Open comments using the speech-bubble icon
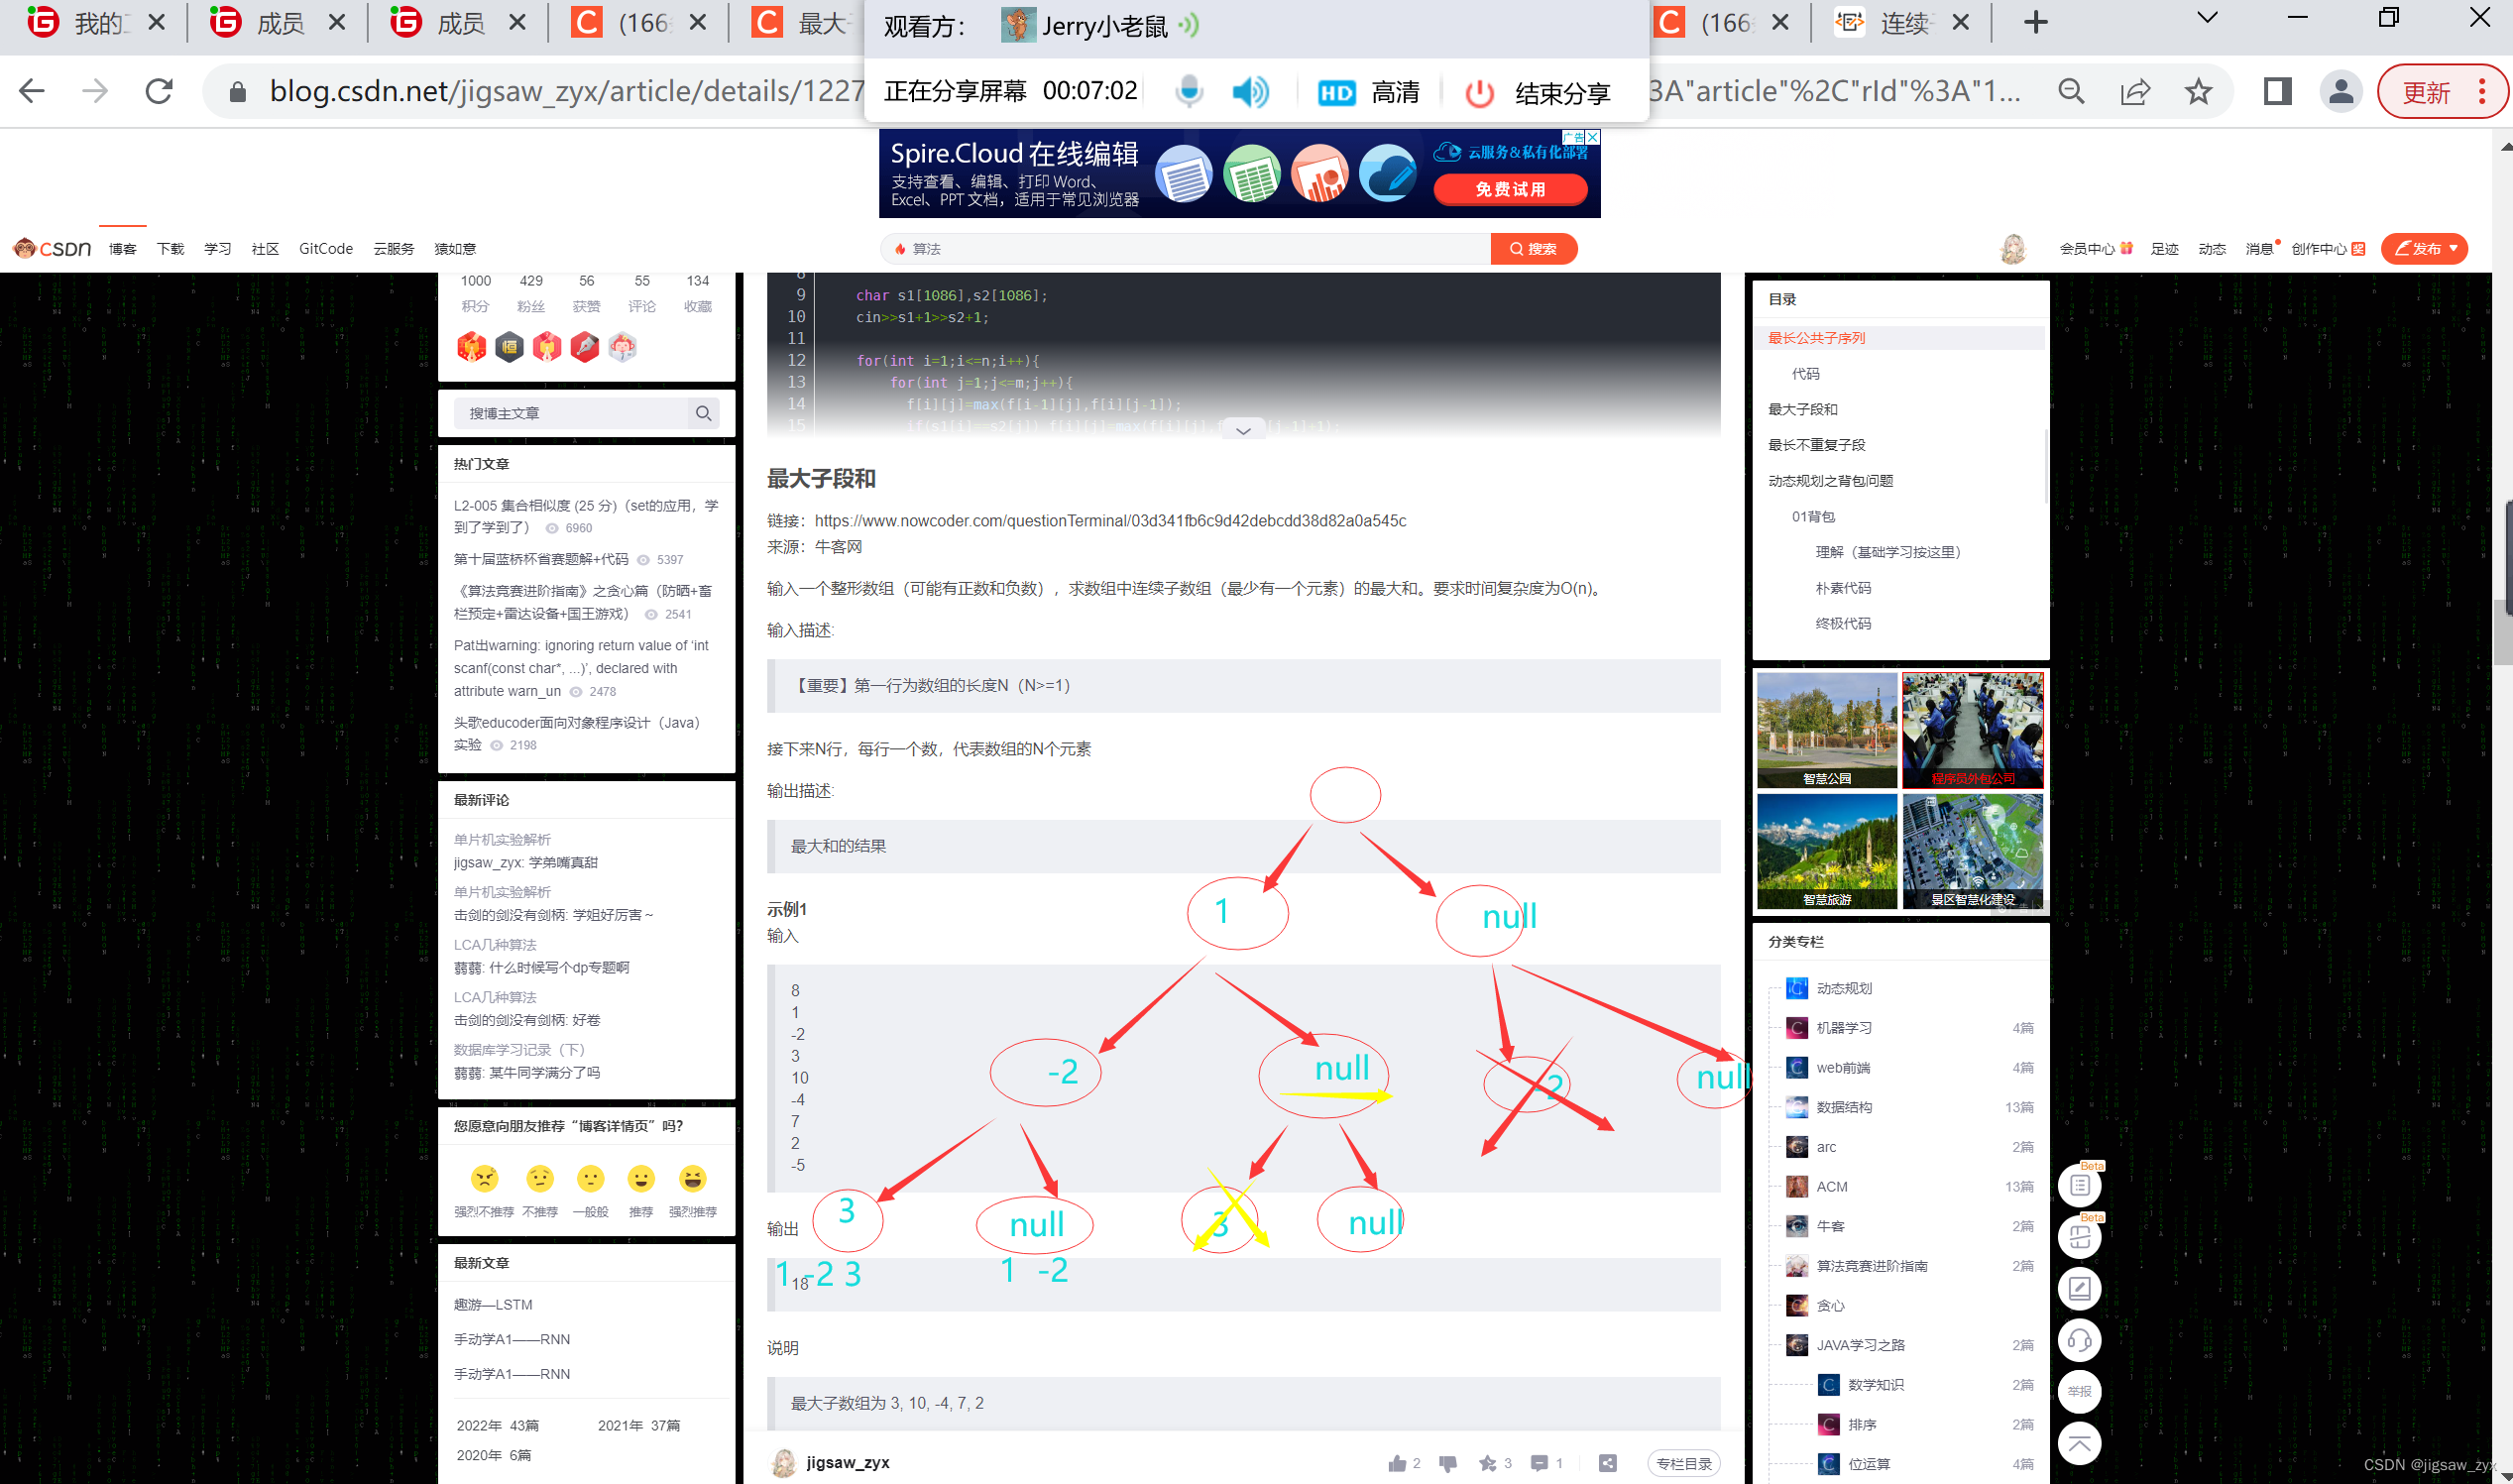This screenshot has width=2513, height=1484. [x=1539, y=1463]
